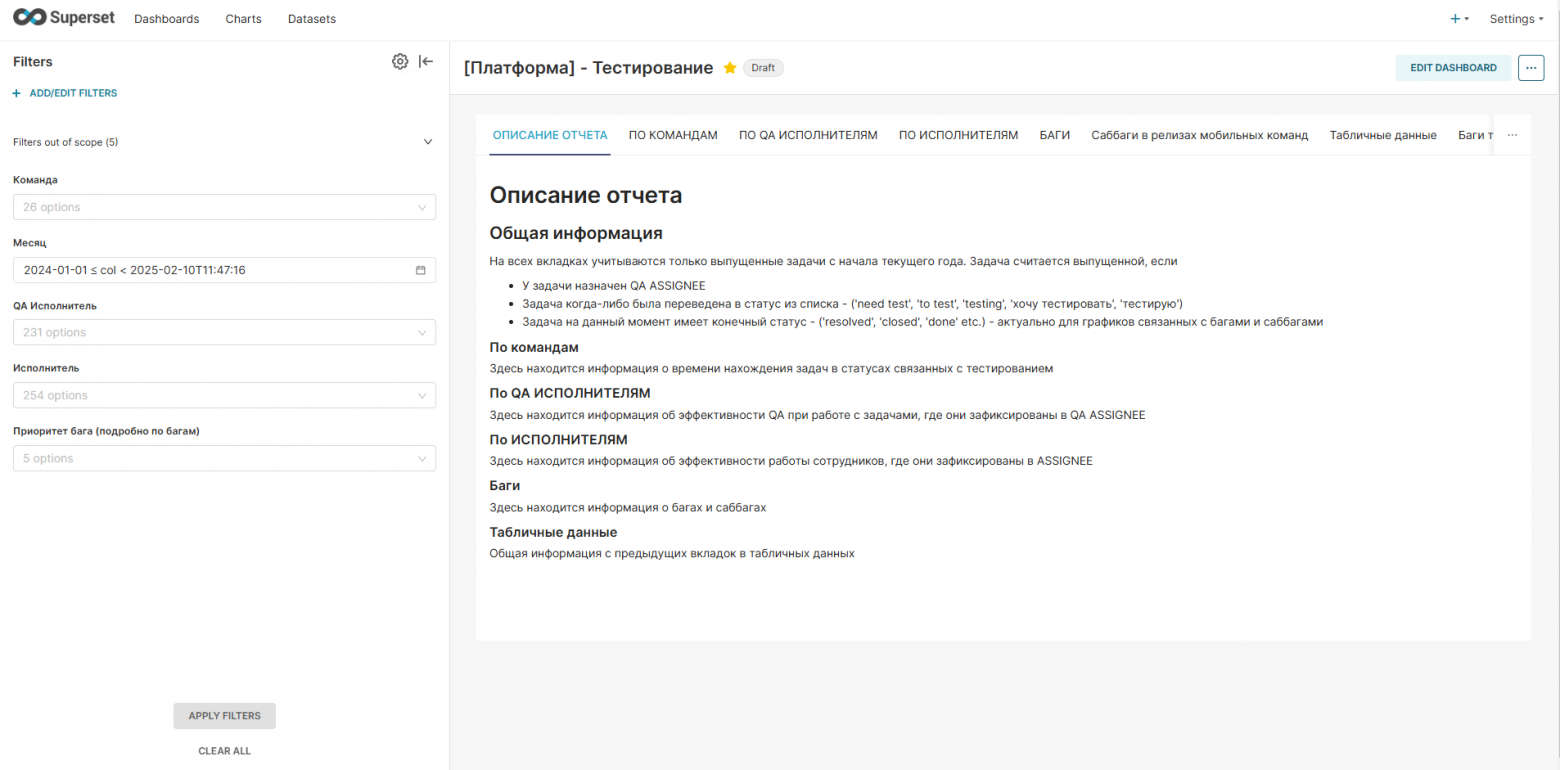This screenshot has width=1560, height=770.
Task: Click the EDIT DASHBOARD button
Action: pyautogui.click(x=1453, y=68)
